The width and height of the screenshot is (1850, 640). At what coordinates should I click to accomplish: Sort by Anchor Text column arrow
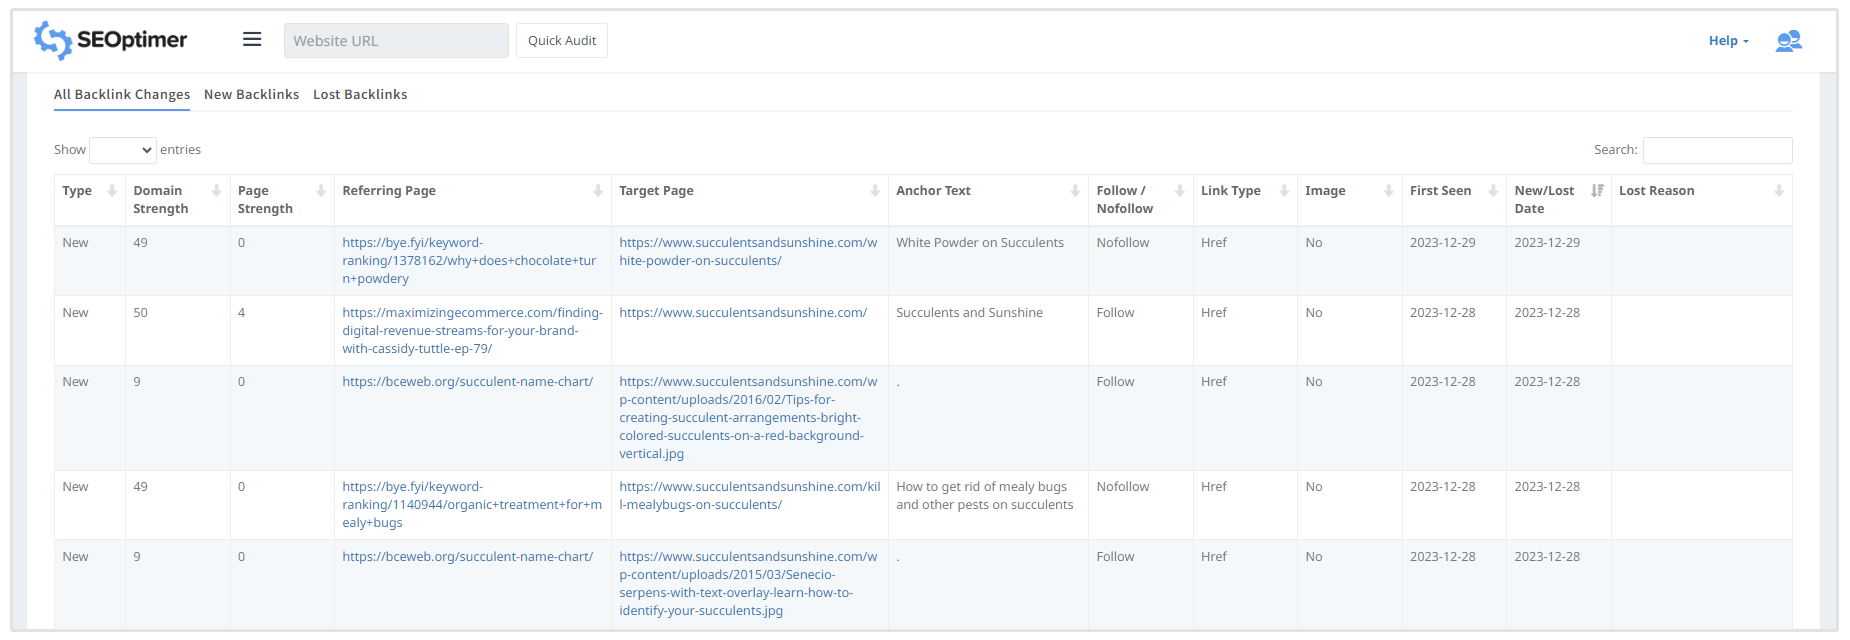(1075, 191)
